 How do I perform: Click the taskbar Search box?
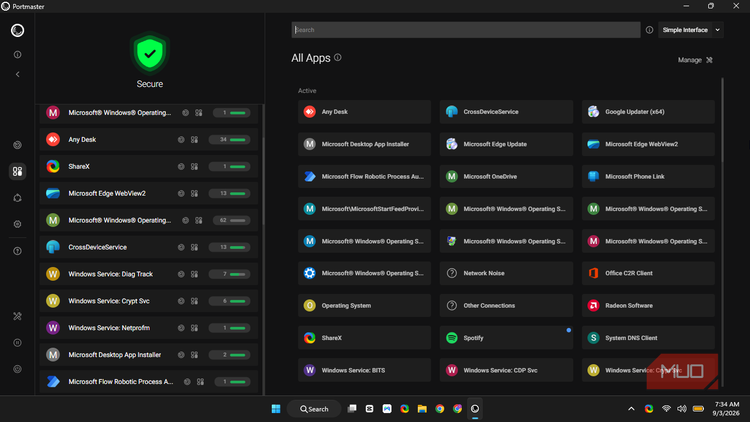pos(314,409)
